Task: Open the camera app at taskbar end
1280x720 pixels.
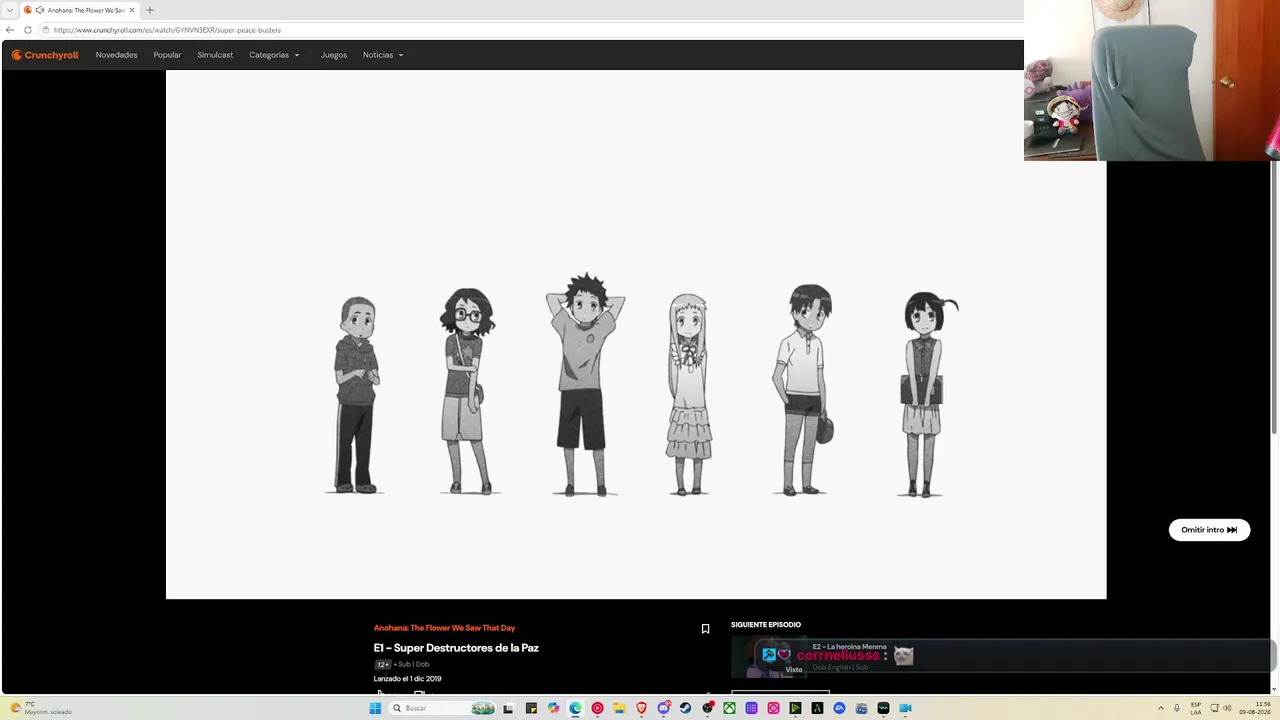Action: 905,708
